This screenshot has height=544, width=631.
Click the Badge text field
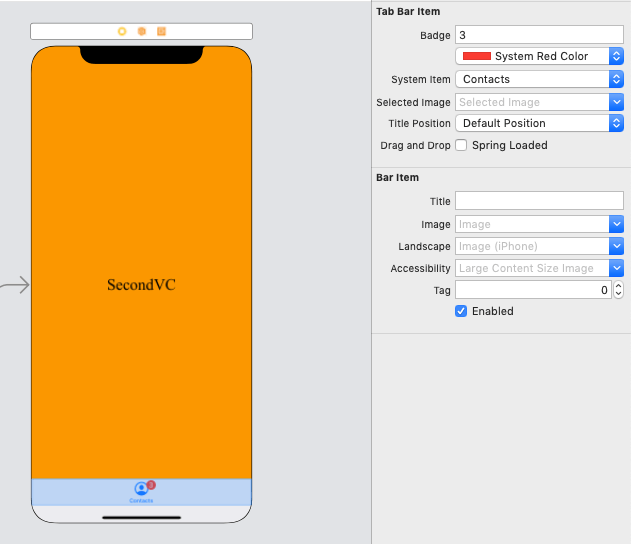pos(539,35)
